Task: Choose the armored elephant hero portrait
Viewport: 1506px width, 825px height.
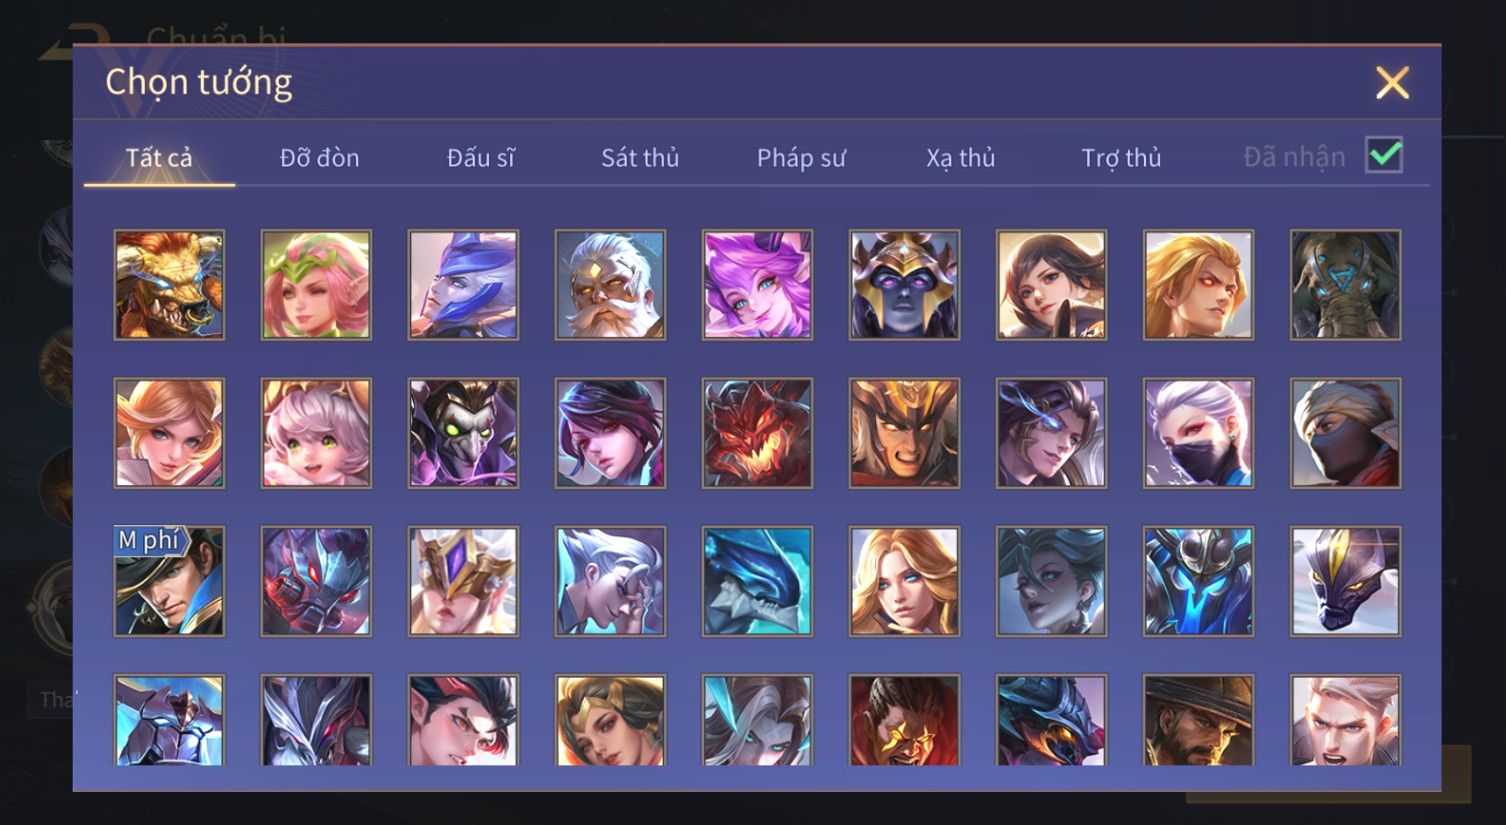Action: (x=1345, y=285)
